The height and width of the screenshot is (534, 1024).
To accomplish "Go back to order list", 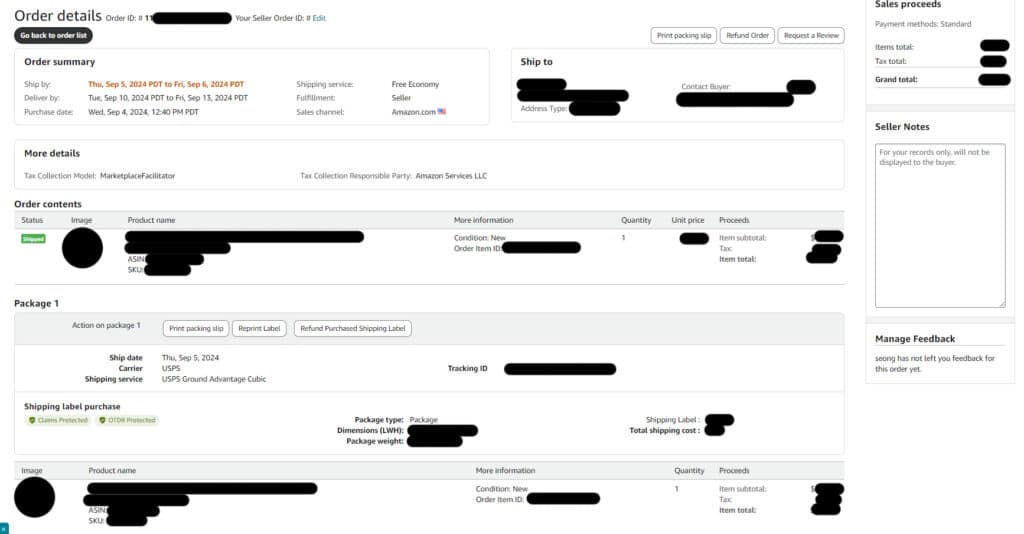I will point(54,35).
